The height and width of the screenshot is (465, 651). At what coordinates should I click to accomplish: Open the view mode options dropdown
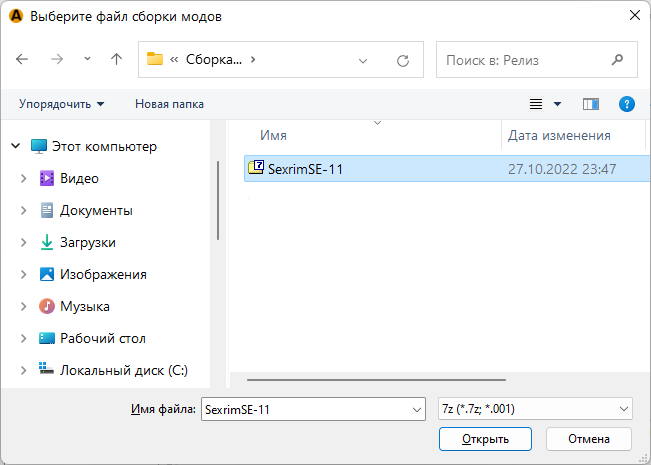(557, 104)
